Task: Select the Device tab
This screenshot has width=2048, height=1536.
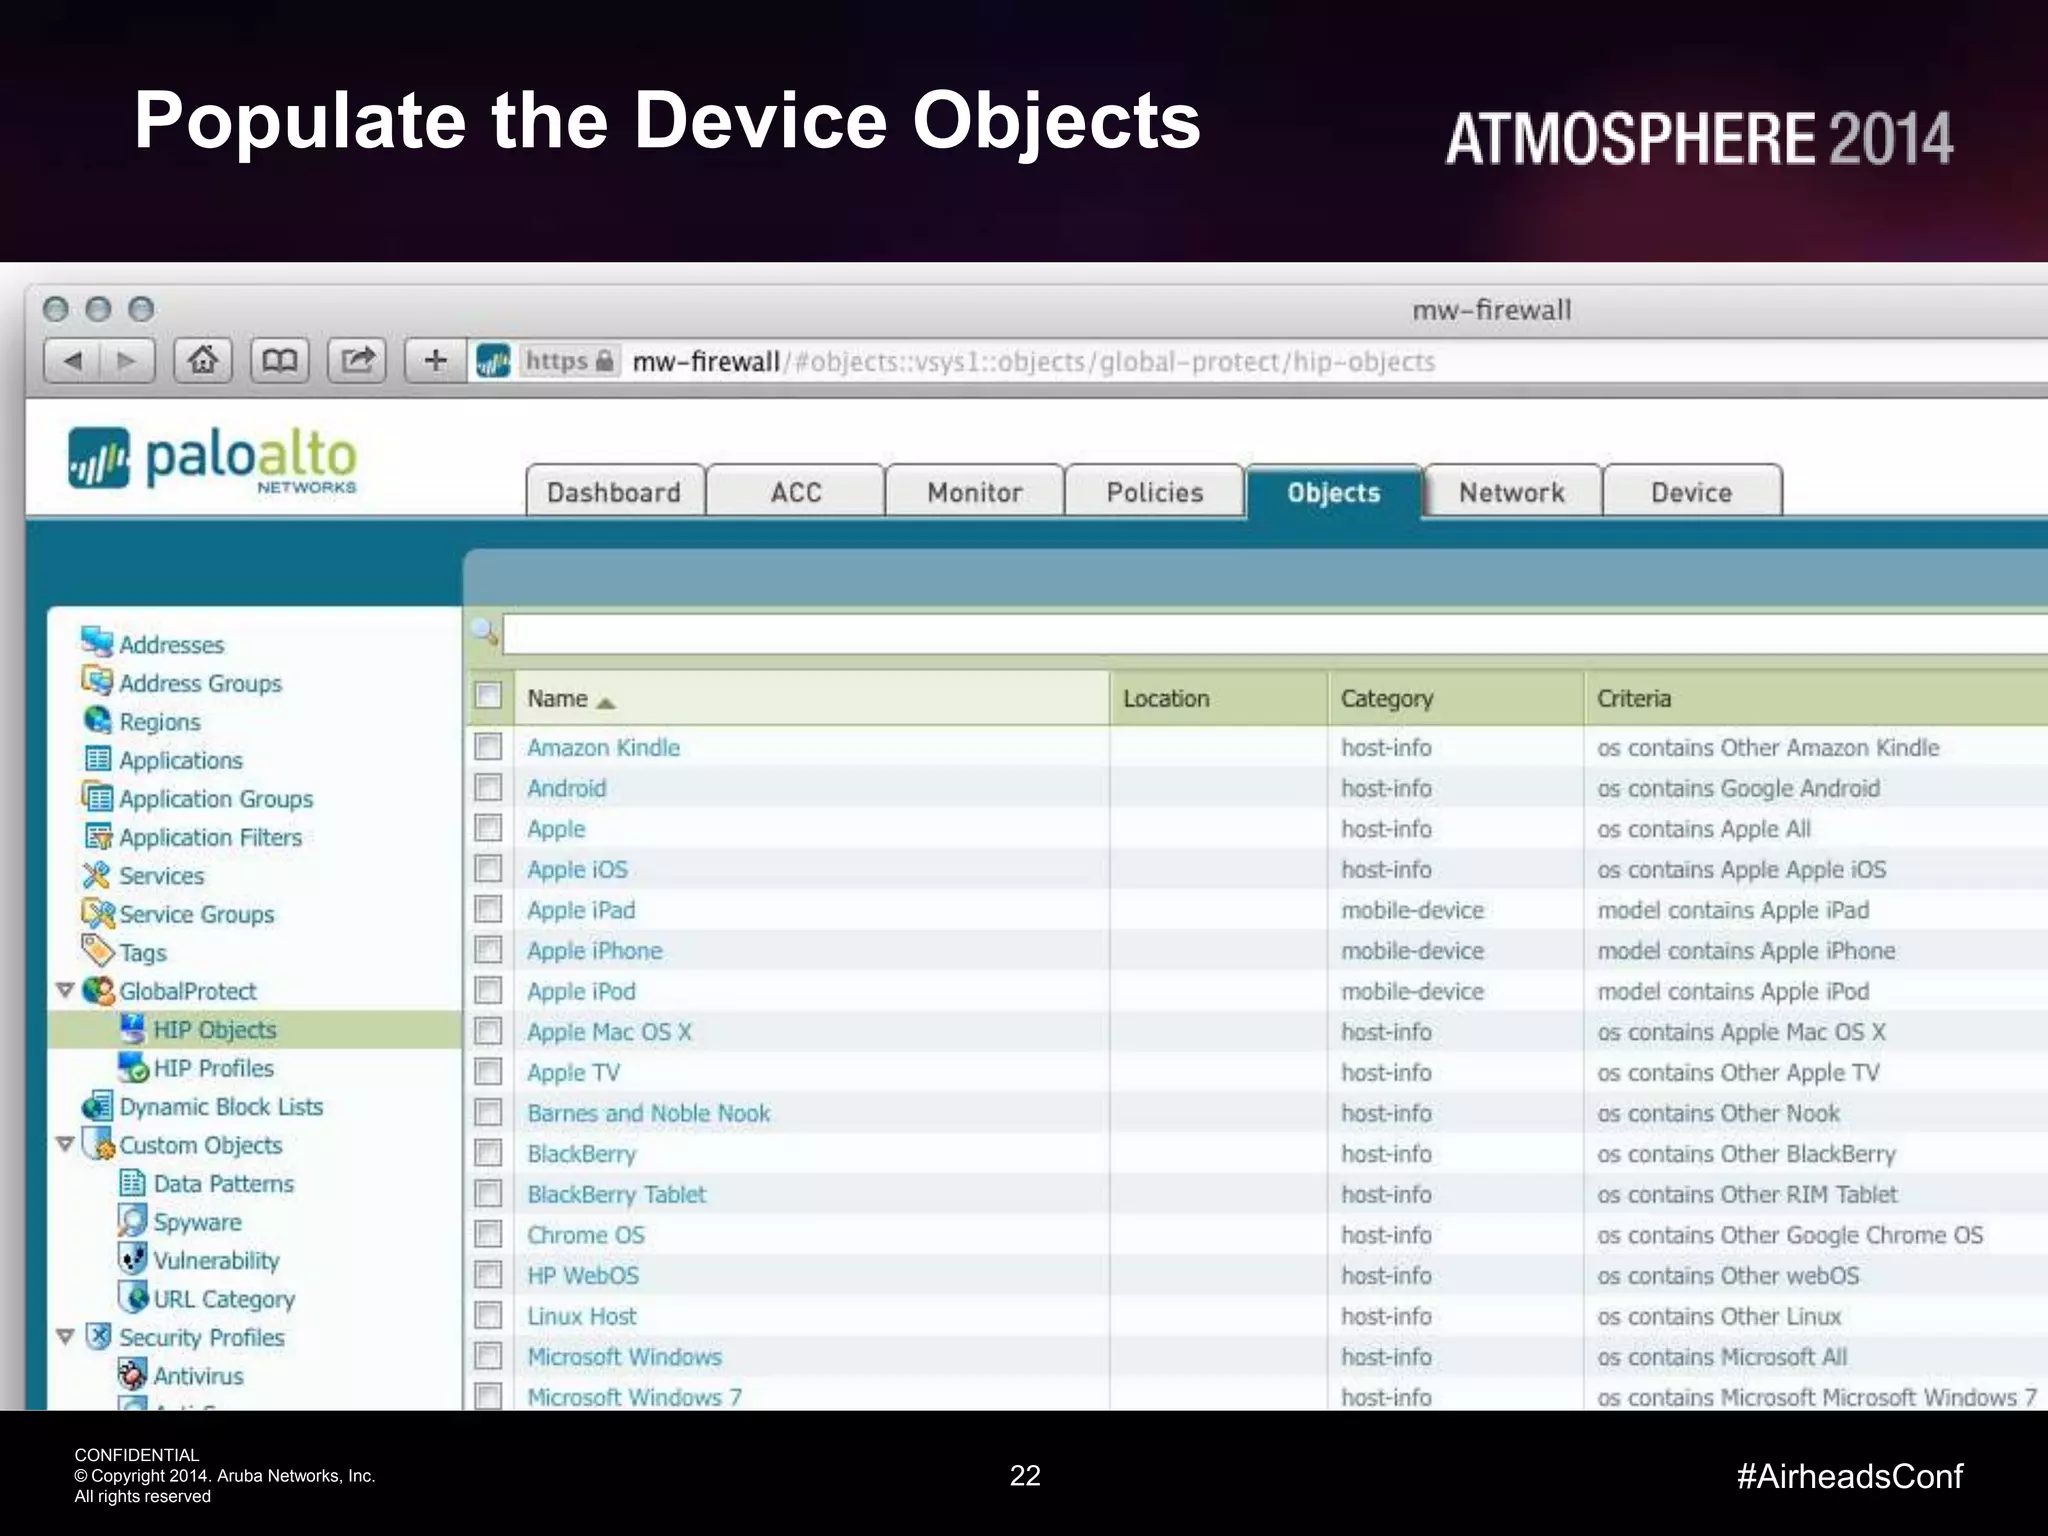Action: (1692, 492)
